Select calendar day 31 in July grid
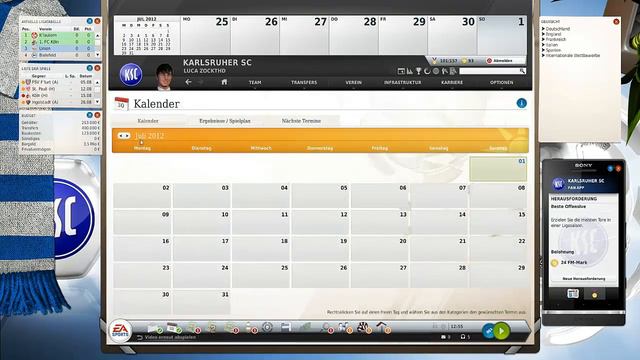Image resolution: width=640 pixels, height=360 pixels. (202, 302)
